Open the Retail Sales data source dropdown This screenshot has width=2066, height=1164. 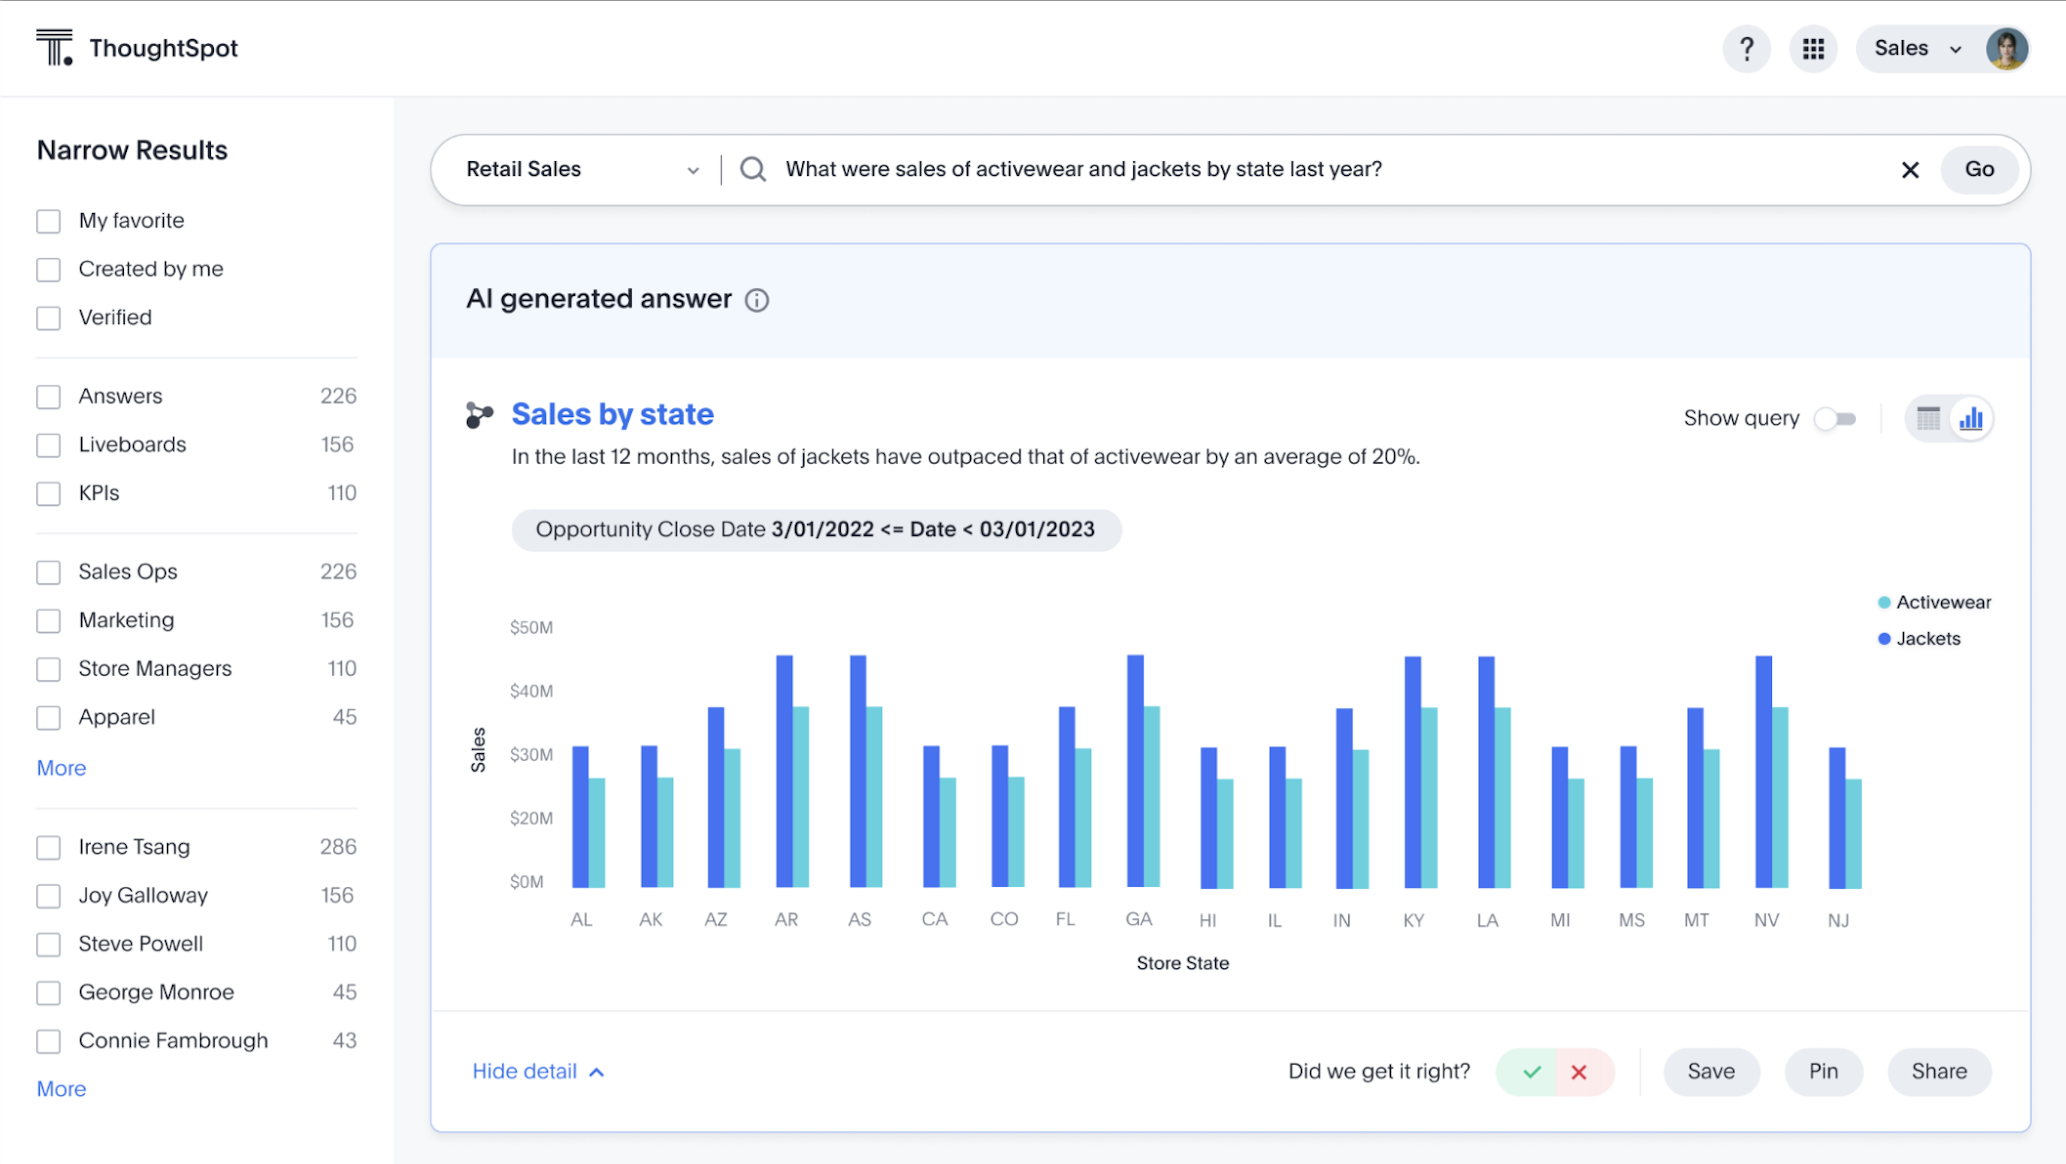pyautogui.click(x=582, y=170)
